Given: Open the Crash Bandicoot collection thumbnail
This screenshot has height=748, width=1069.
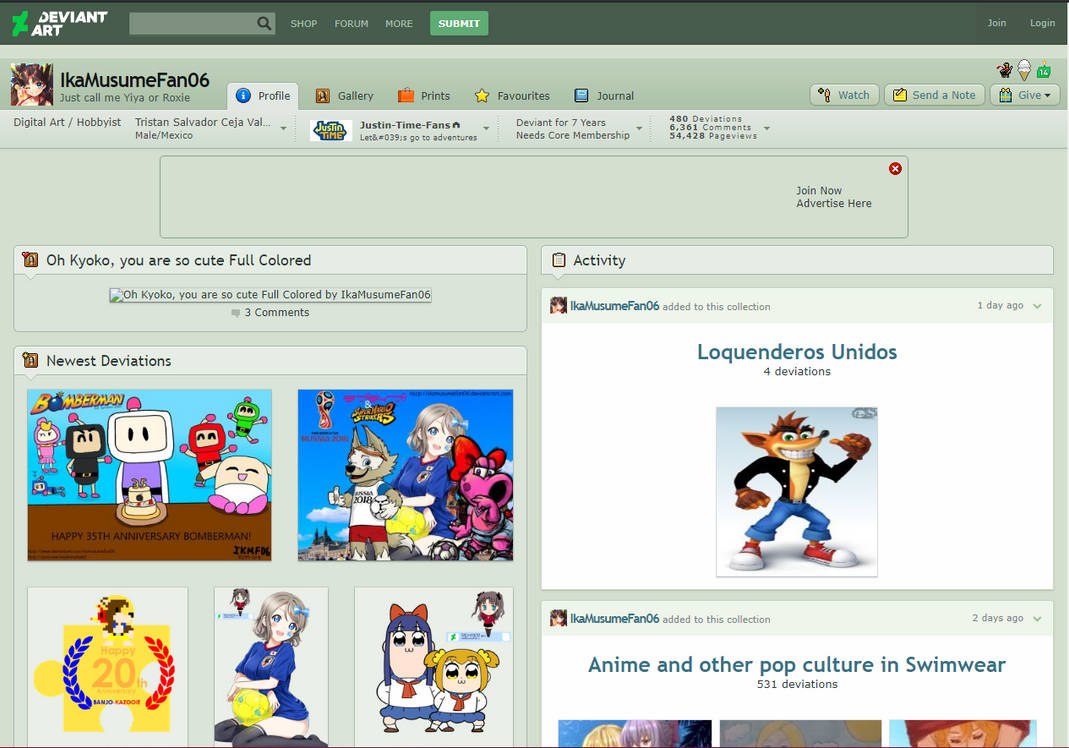Looking at the screenshot, I should 797,492.
